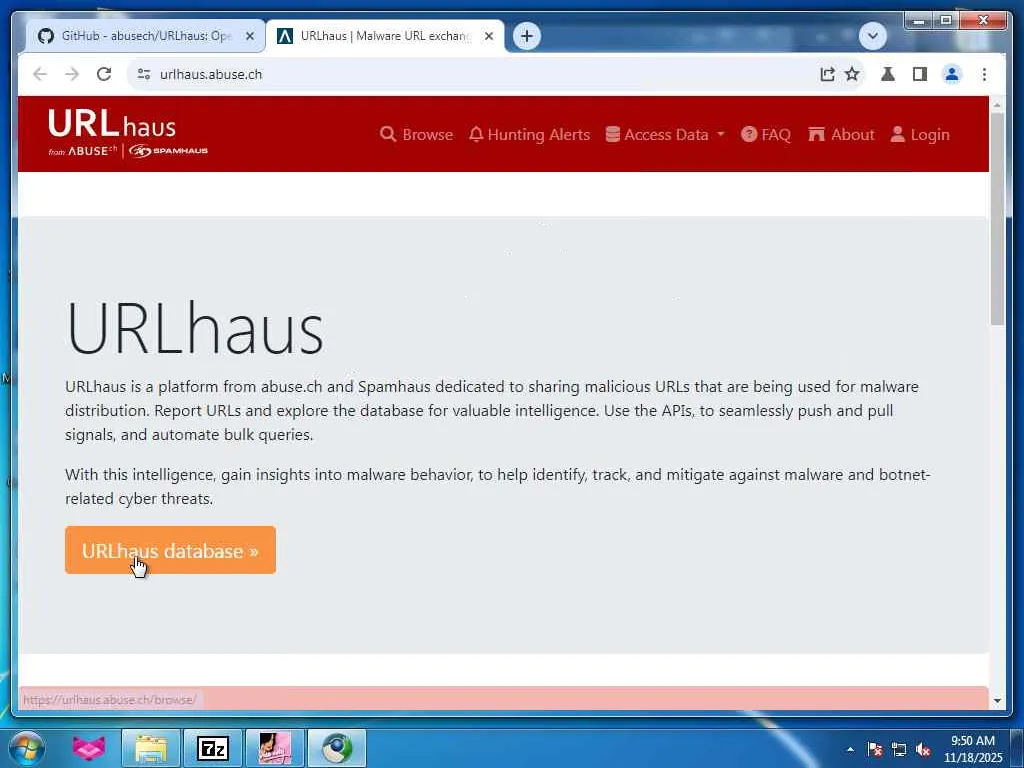Open the pink cat app in taskbar
Image resolution: width=1024 pixels, height=768 pixels.
click(89, 748)
